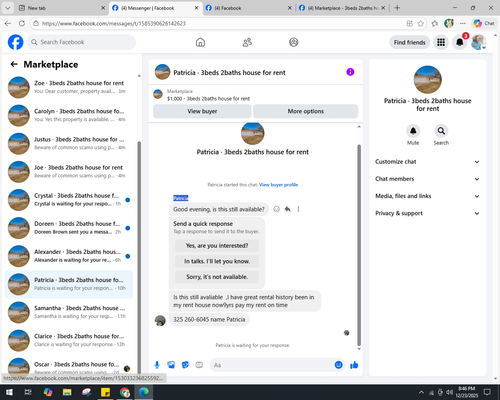Open the notifications bell
Screen dimensions: 500x400
point(460,42)
